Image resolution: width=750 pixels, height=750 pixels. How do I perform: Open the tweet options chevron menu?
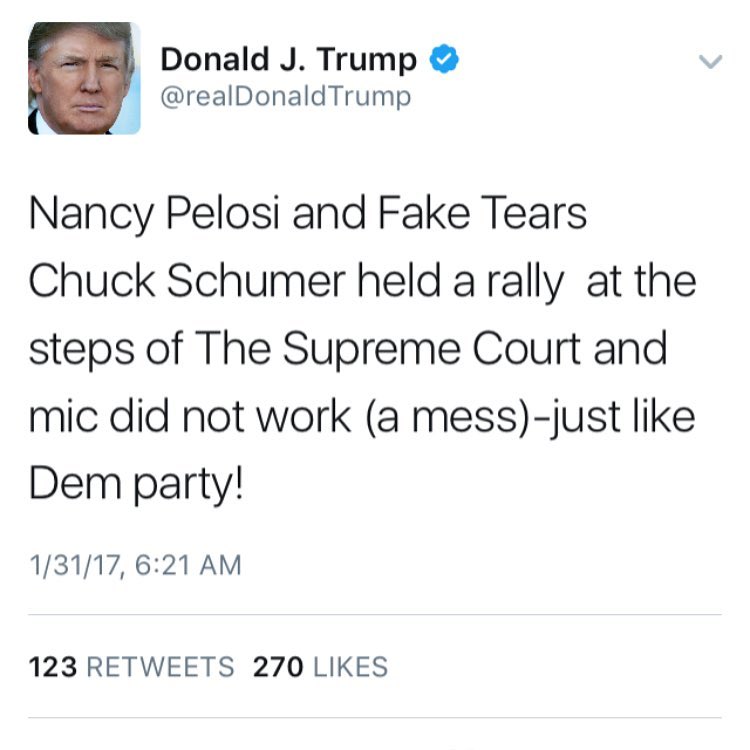[x=710, y=61]
